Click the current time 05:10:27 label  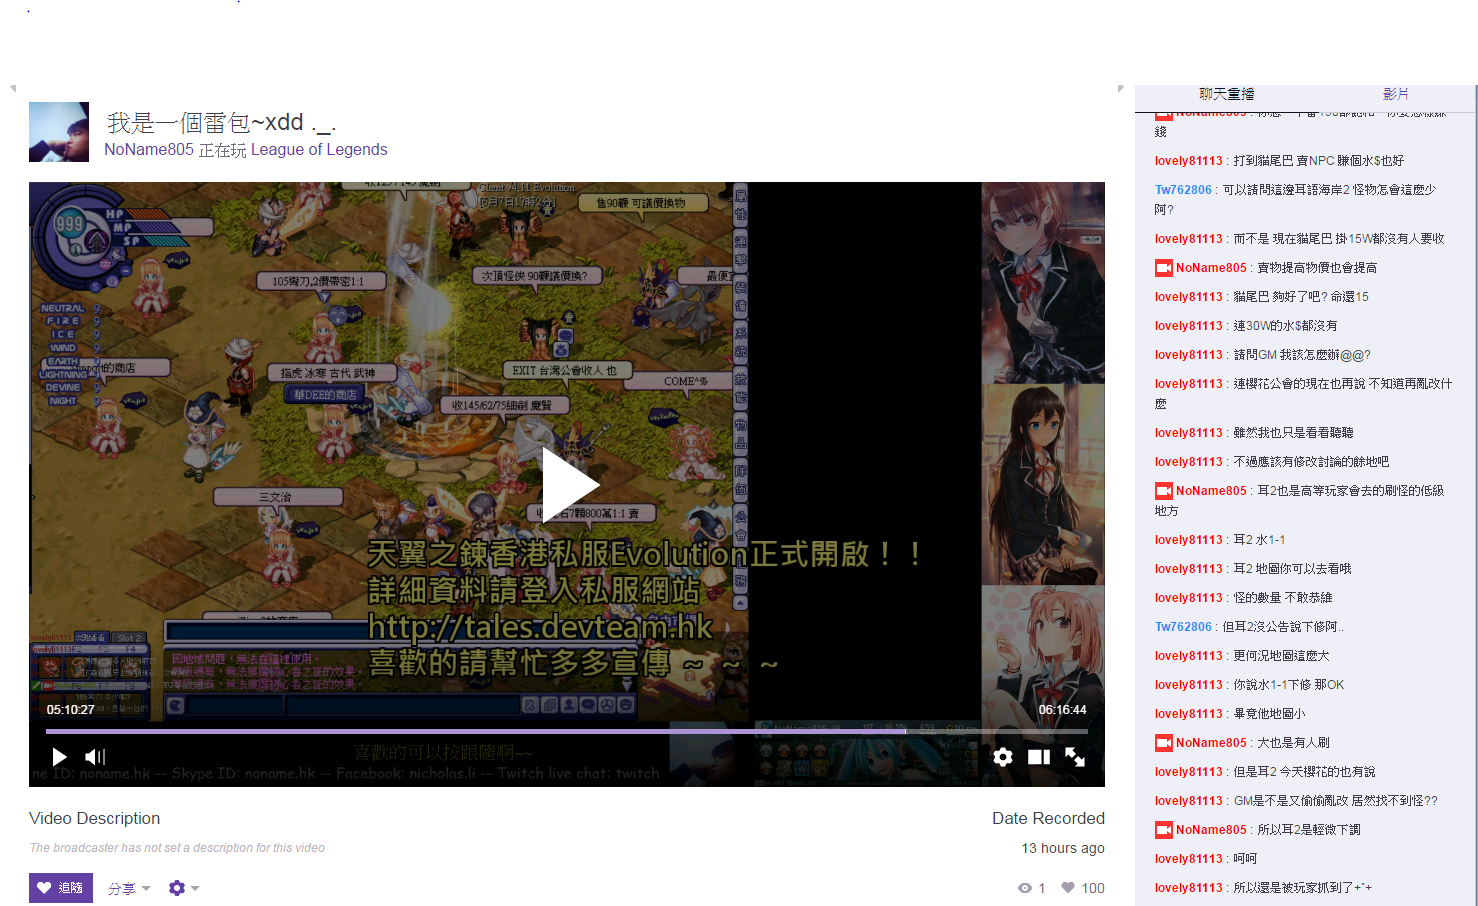click(x=70, y=710)
